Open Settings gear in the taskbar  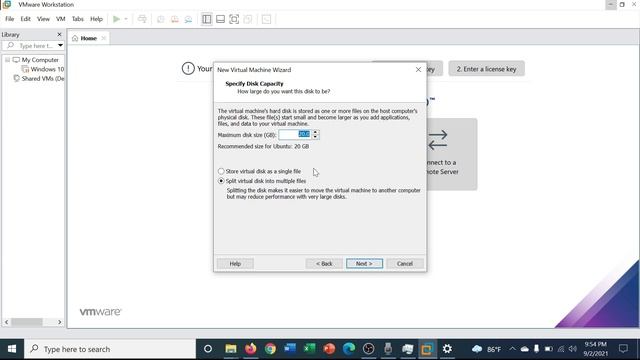pyautogui.click(x=447, y=349)
